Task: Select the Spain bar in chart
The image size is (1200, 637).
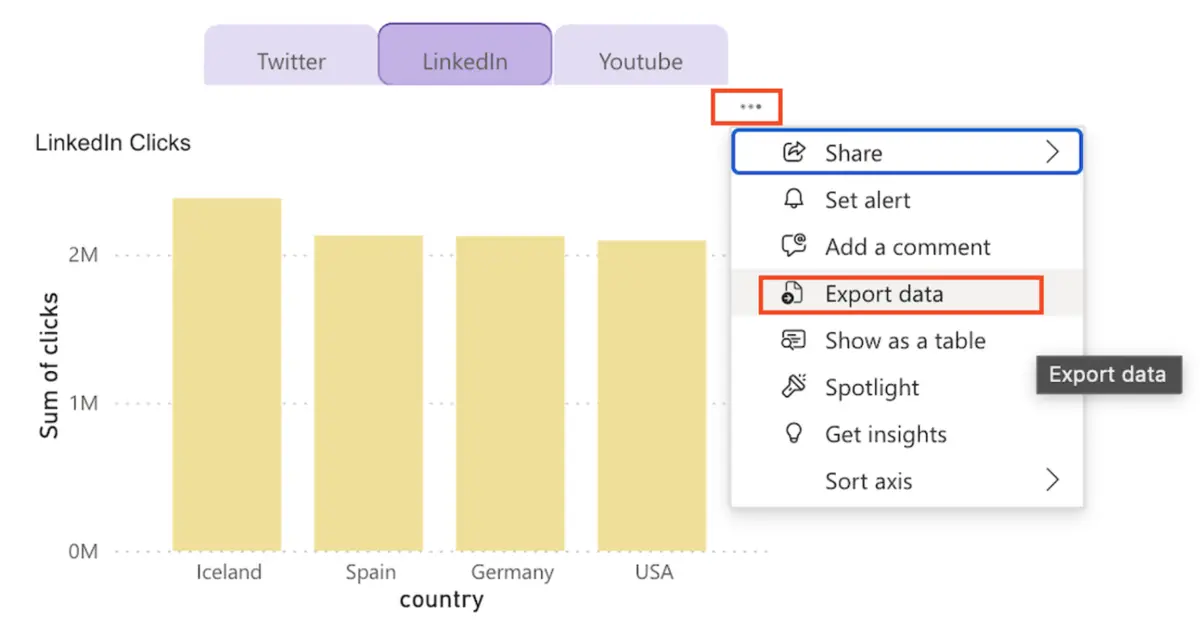Action: click(369, 393)
